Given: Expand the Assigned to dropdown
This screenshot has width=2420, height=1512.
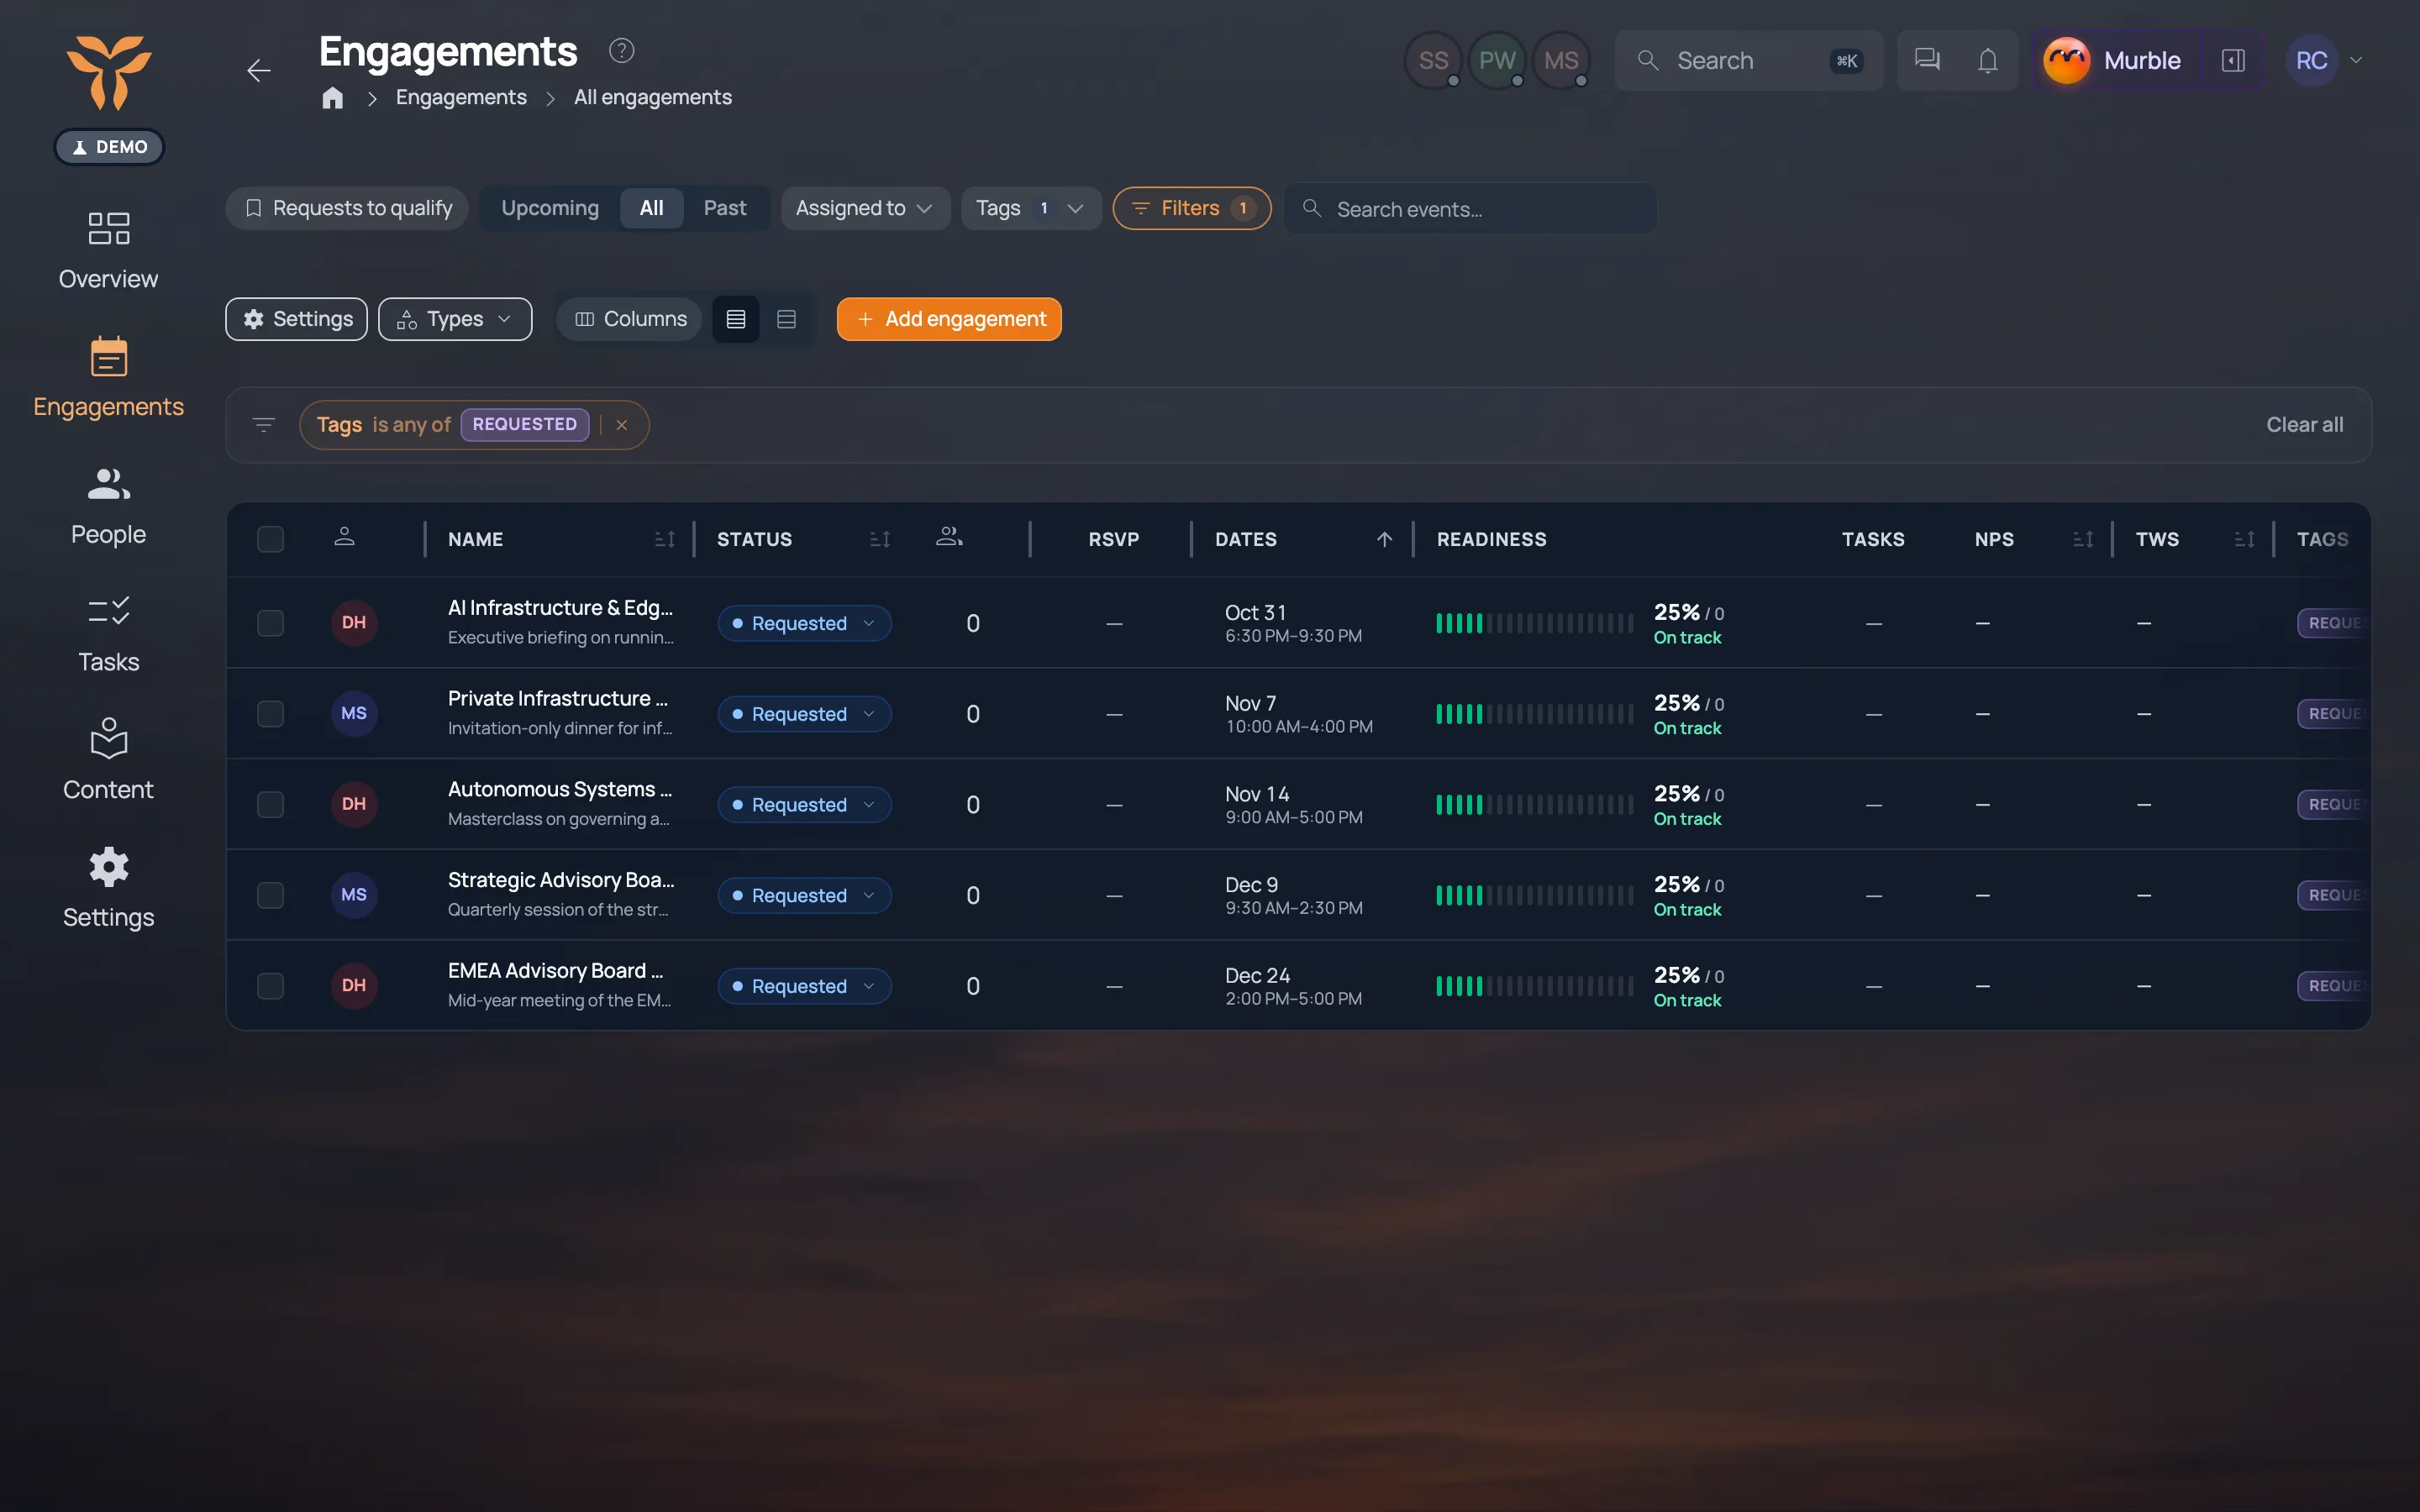Looking at the screenshot, I should [x=865, y=208].
